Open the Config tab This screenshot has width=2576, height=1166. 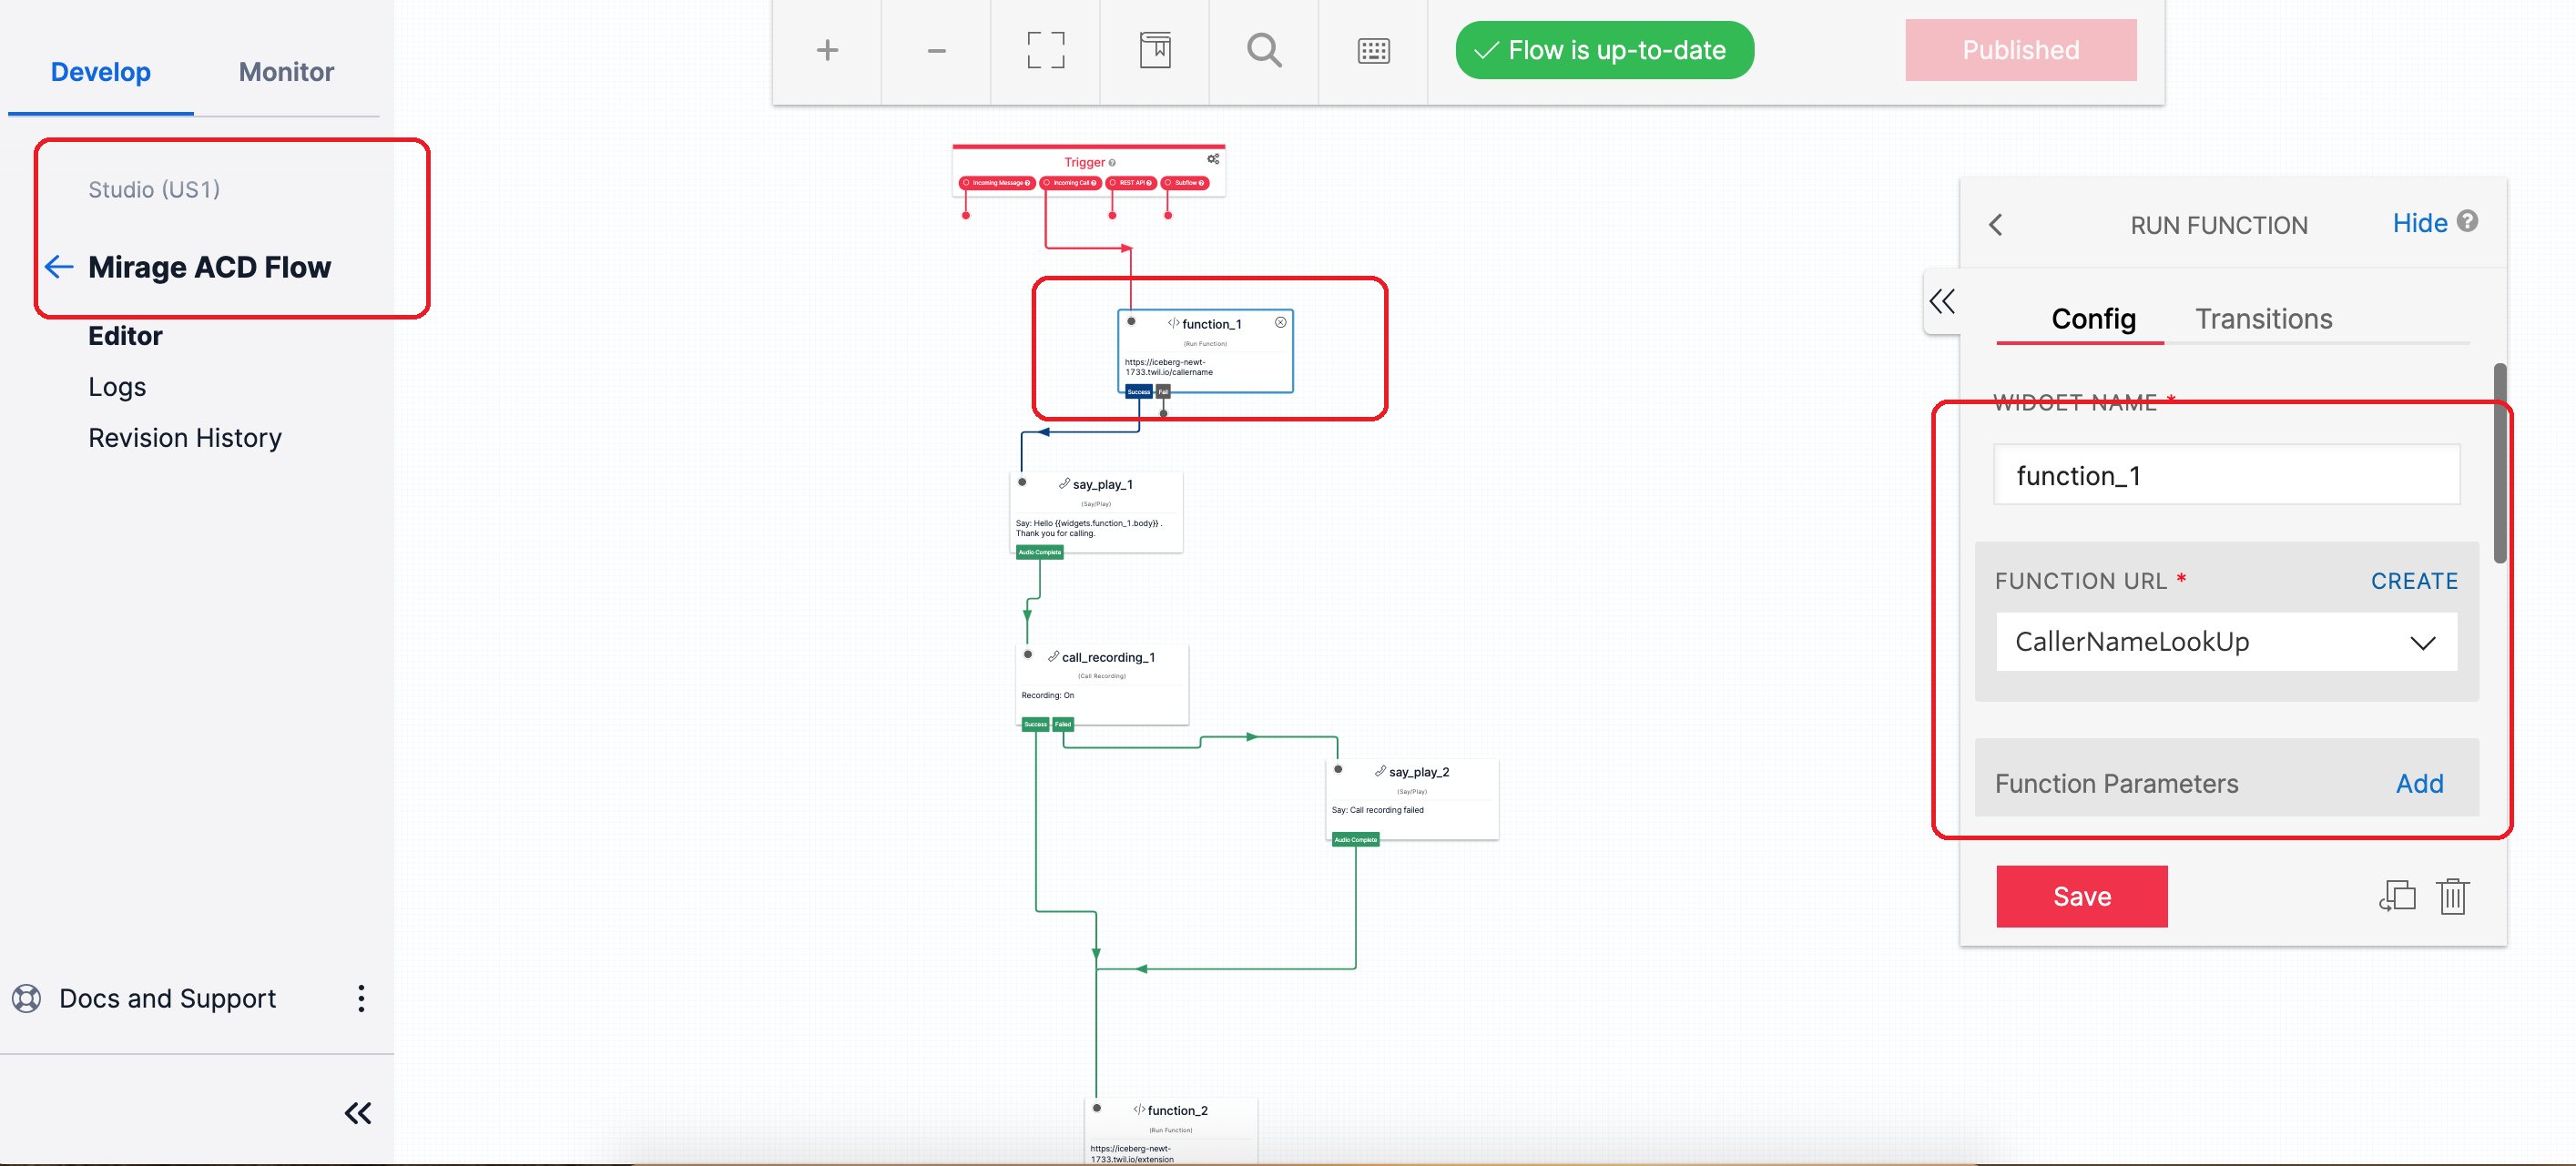pyautogui.click(x=2093, y=319)
